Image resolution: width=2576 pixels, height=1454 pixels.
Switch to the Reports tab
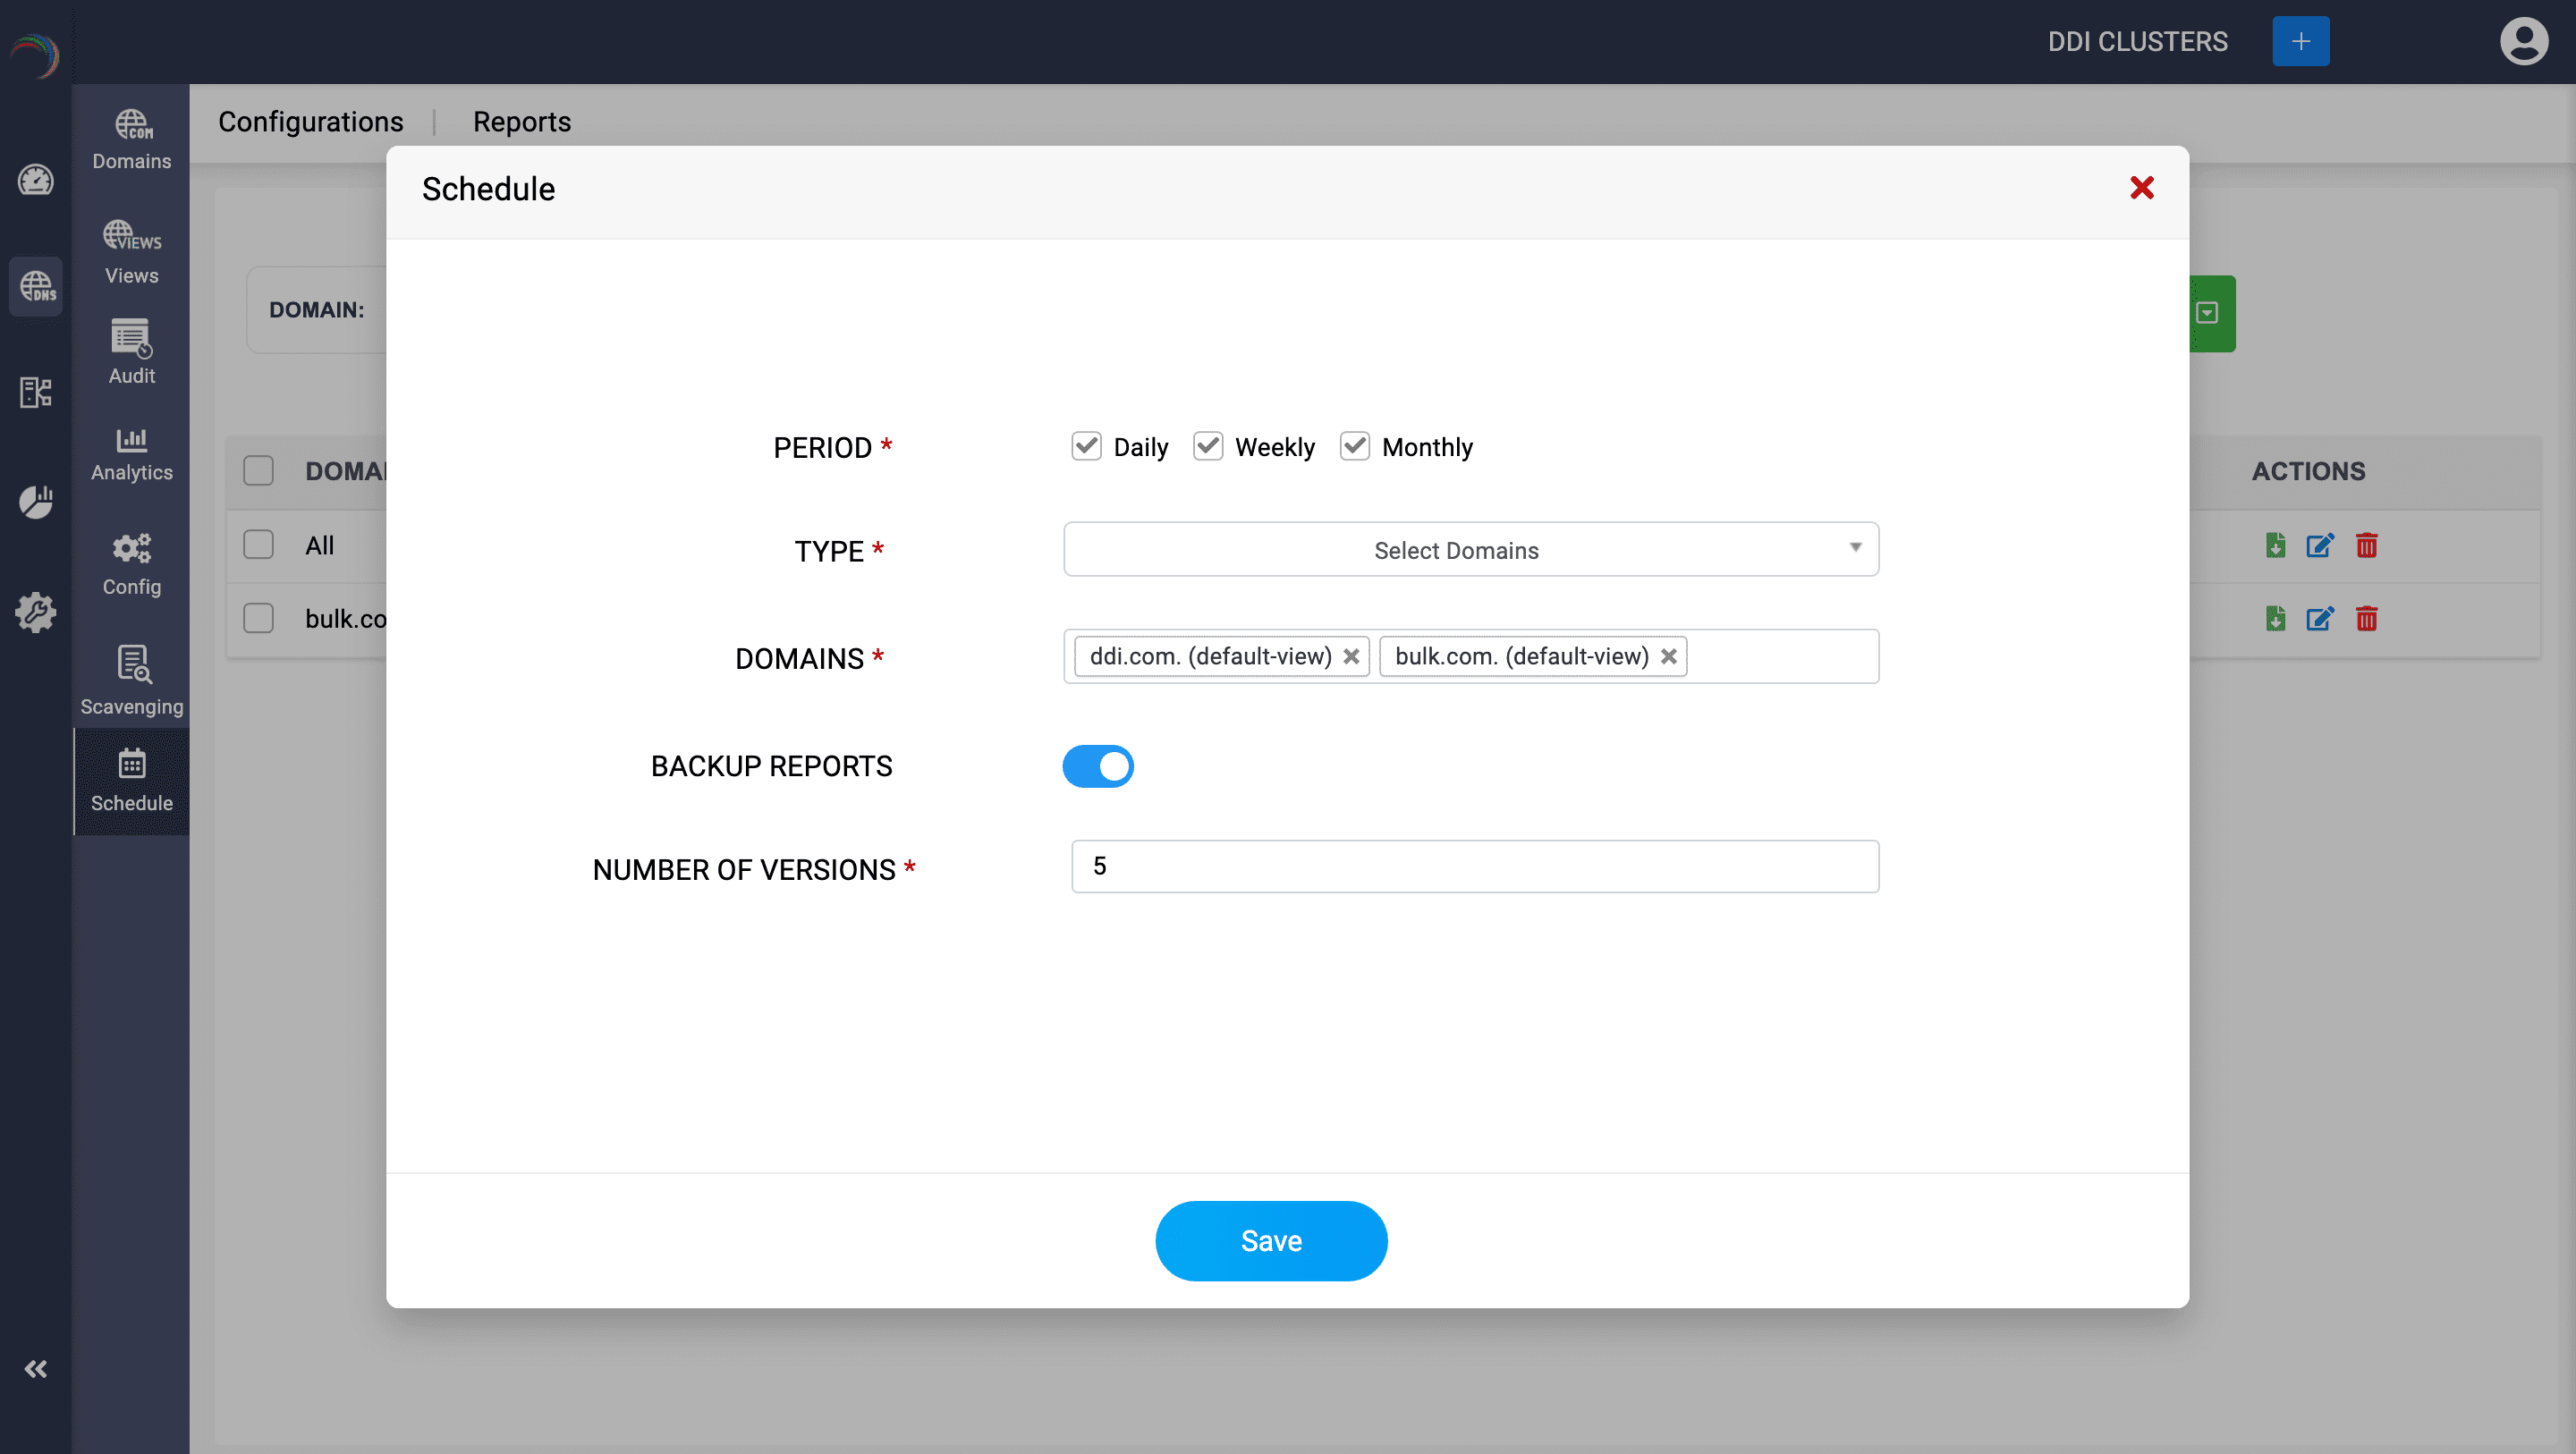[521, 122]
